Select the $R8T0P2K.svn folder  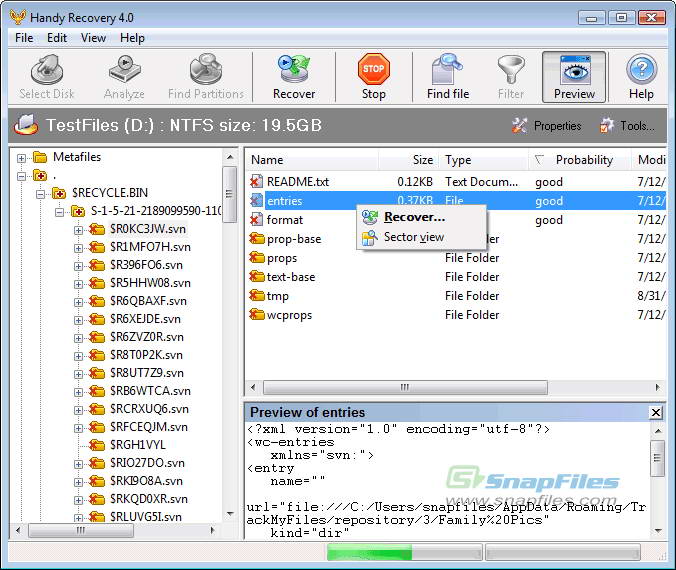tap(146, 355)
